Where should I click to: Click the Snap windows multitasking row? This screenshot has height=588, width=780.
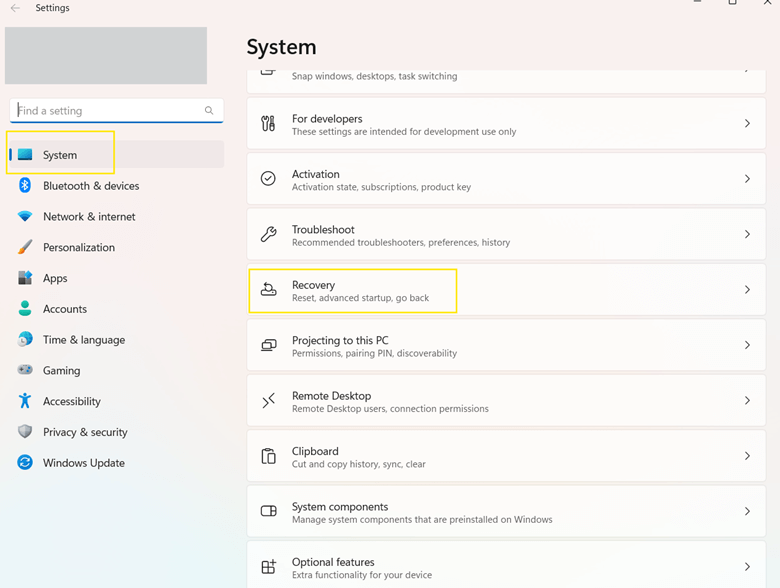click(506, 81)
